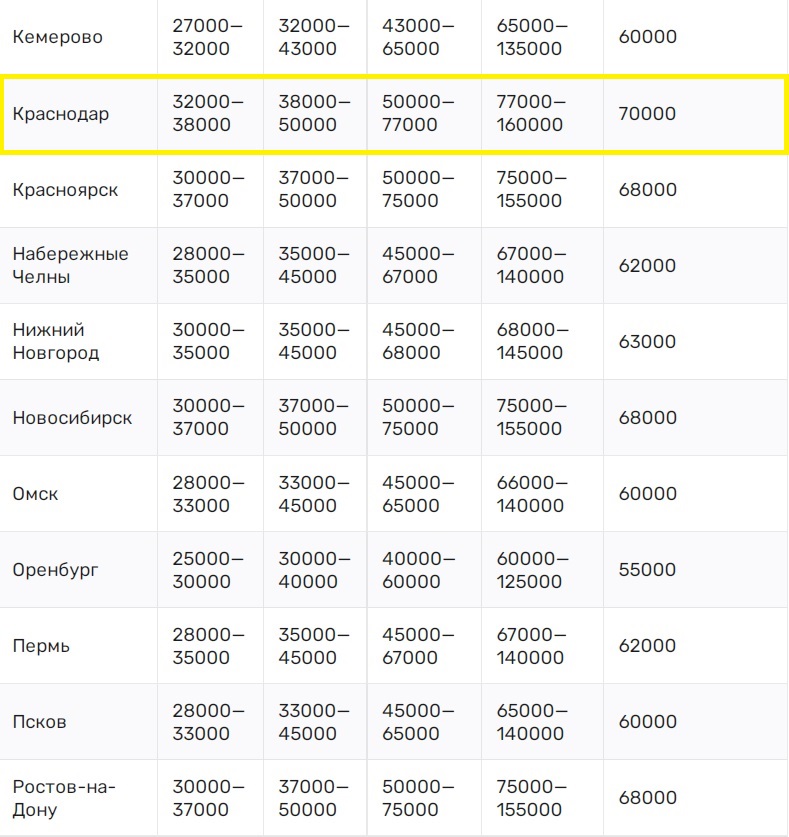
Task: Click the Красноярск city name
Action: pos(65,190)
